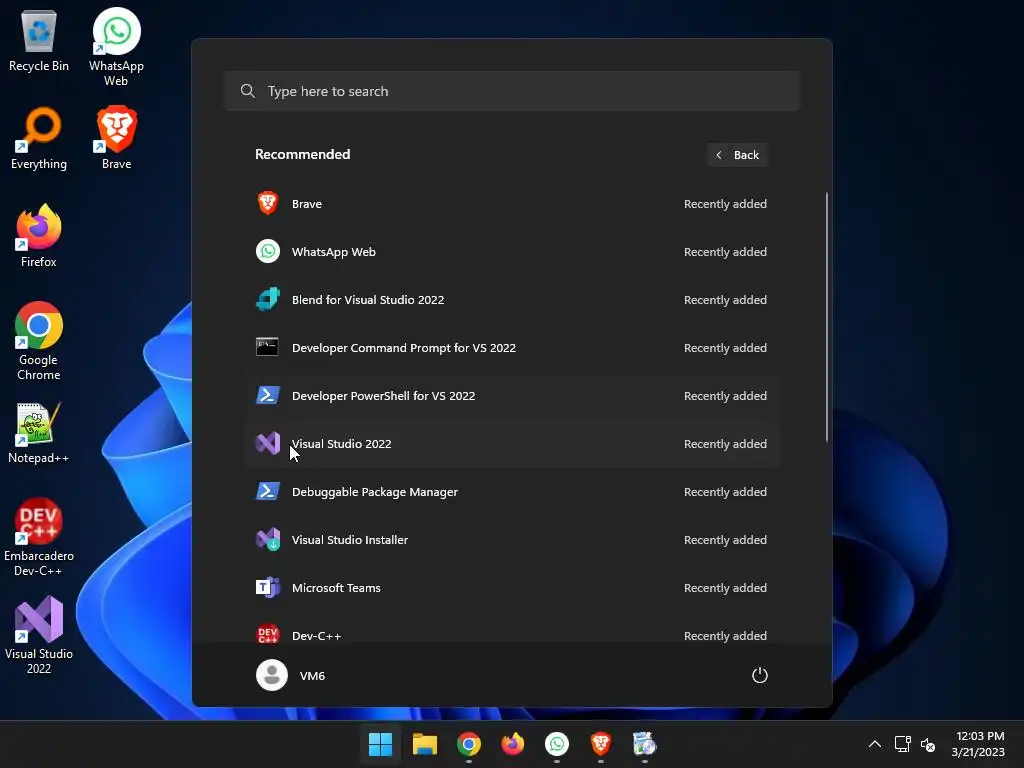1024x768 pixels.
Task: Click the muted volume tray icon
Action: (928, 744)
